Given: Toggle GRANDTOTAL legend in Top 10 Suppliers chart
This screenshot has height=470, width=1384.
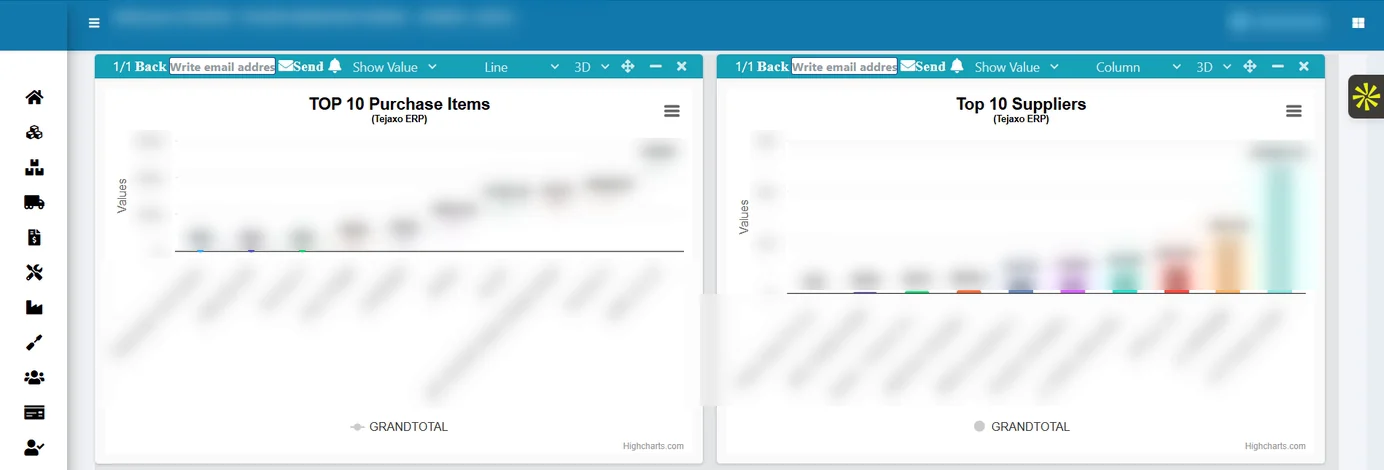Looking at the screenshot, I should pos(1021,427).
